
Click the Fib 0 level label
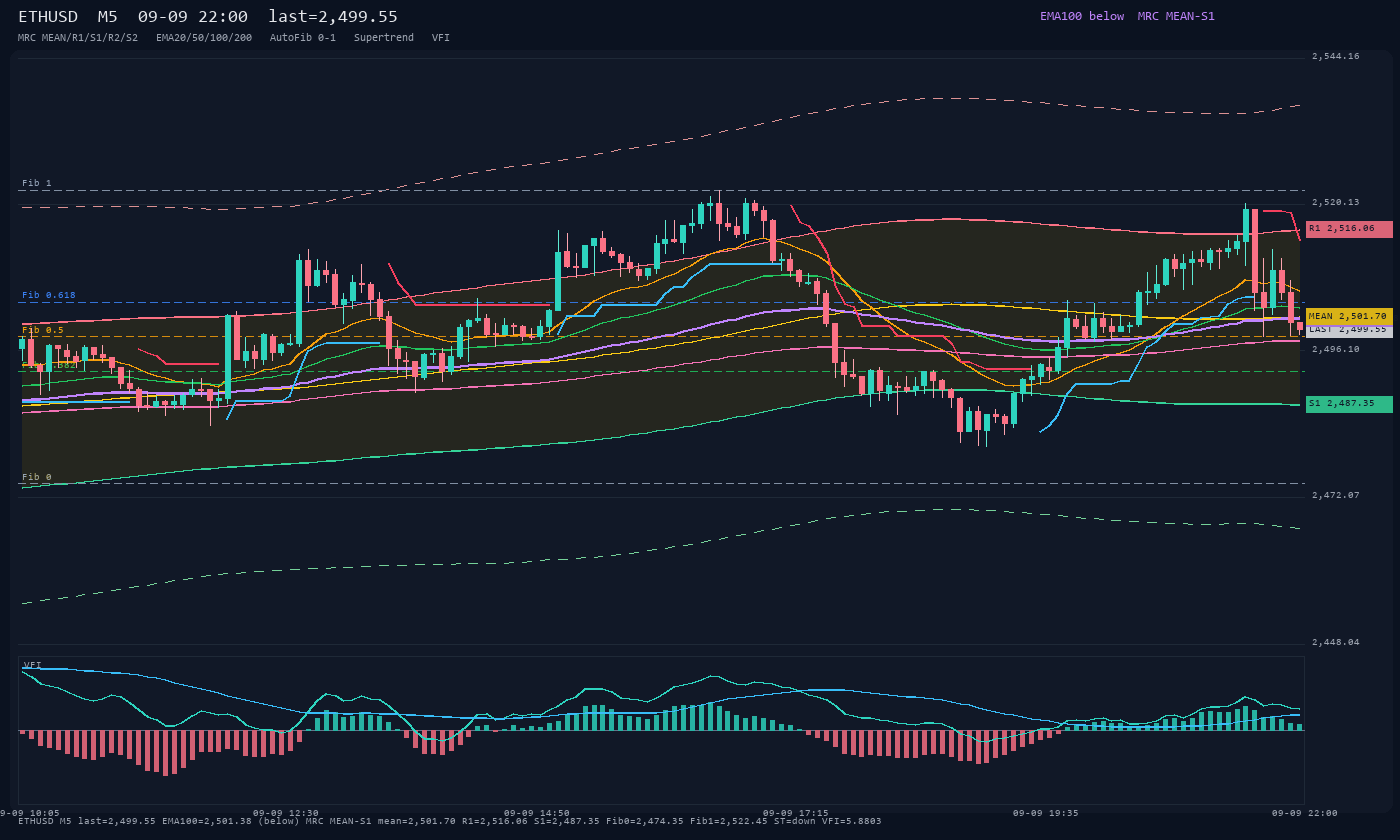[x=37, y=478]
